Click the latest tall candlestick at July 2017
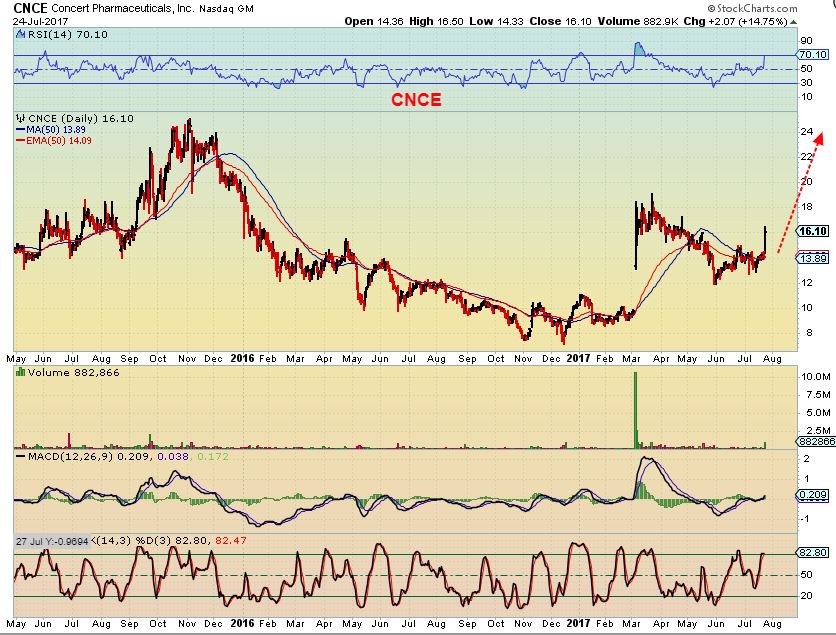The width and height of the screenshot is (836, 635). (766, 239)
